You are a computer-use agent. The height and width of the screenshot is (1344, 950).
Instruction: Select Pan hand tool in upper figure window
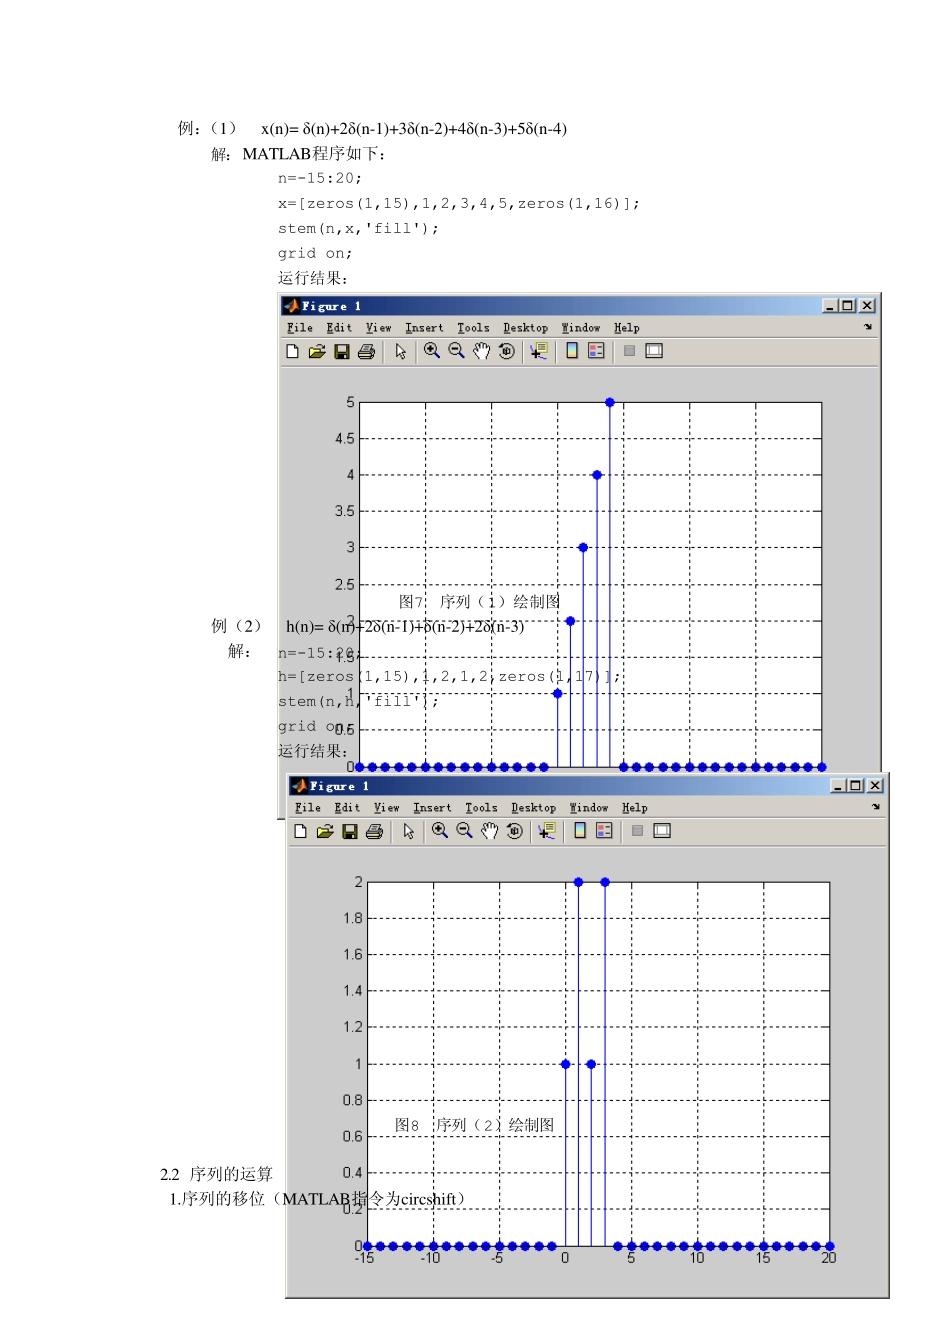click(x=482, y=351)
